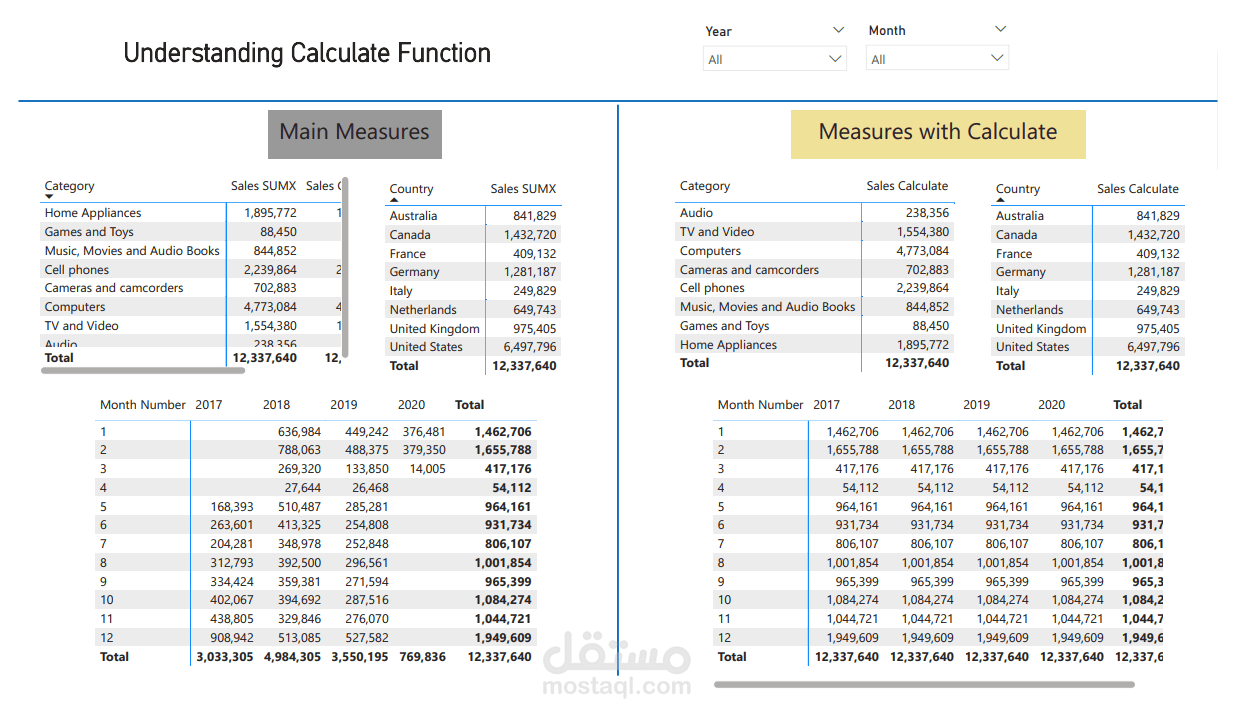Click the Understanding Calculate Function title
Screen dimensions: 1234x713
[x=307, y=53]
